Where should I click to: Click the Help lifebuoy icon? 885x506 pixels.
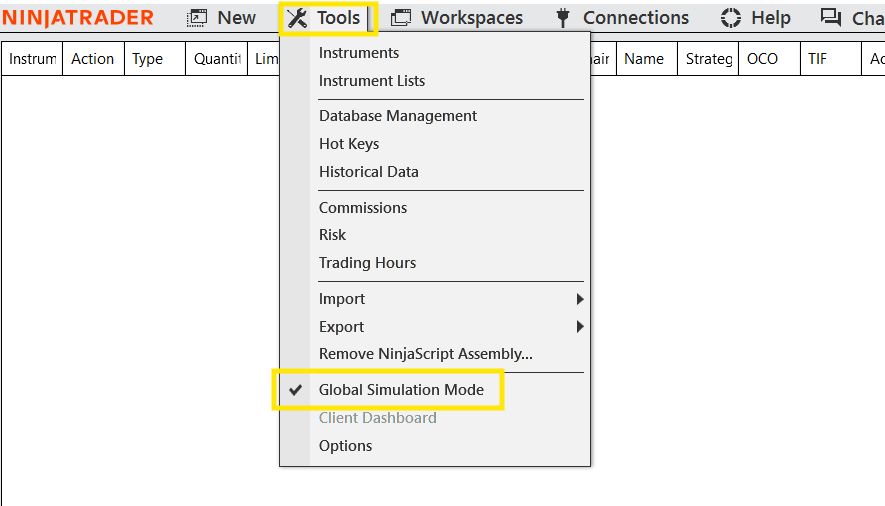tap(731, 18)
